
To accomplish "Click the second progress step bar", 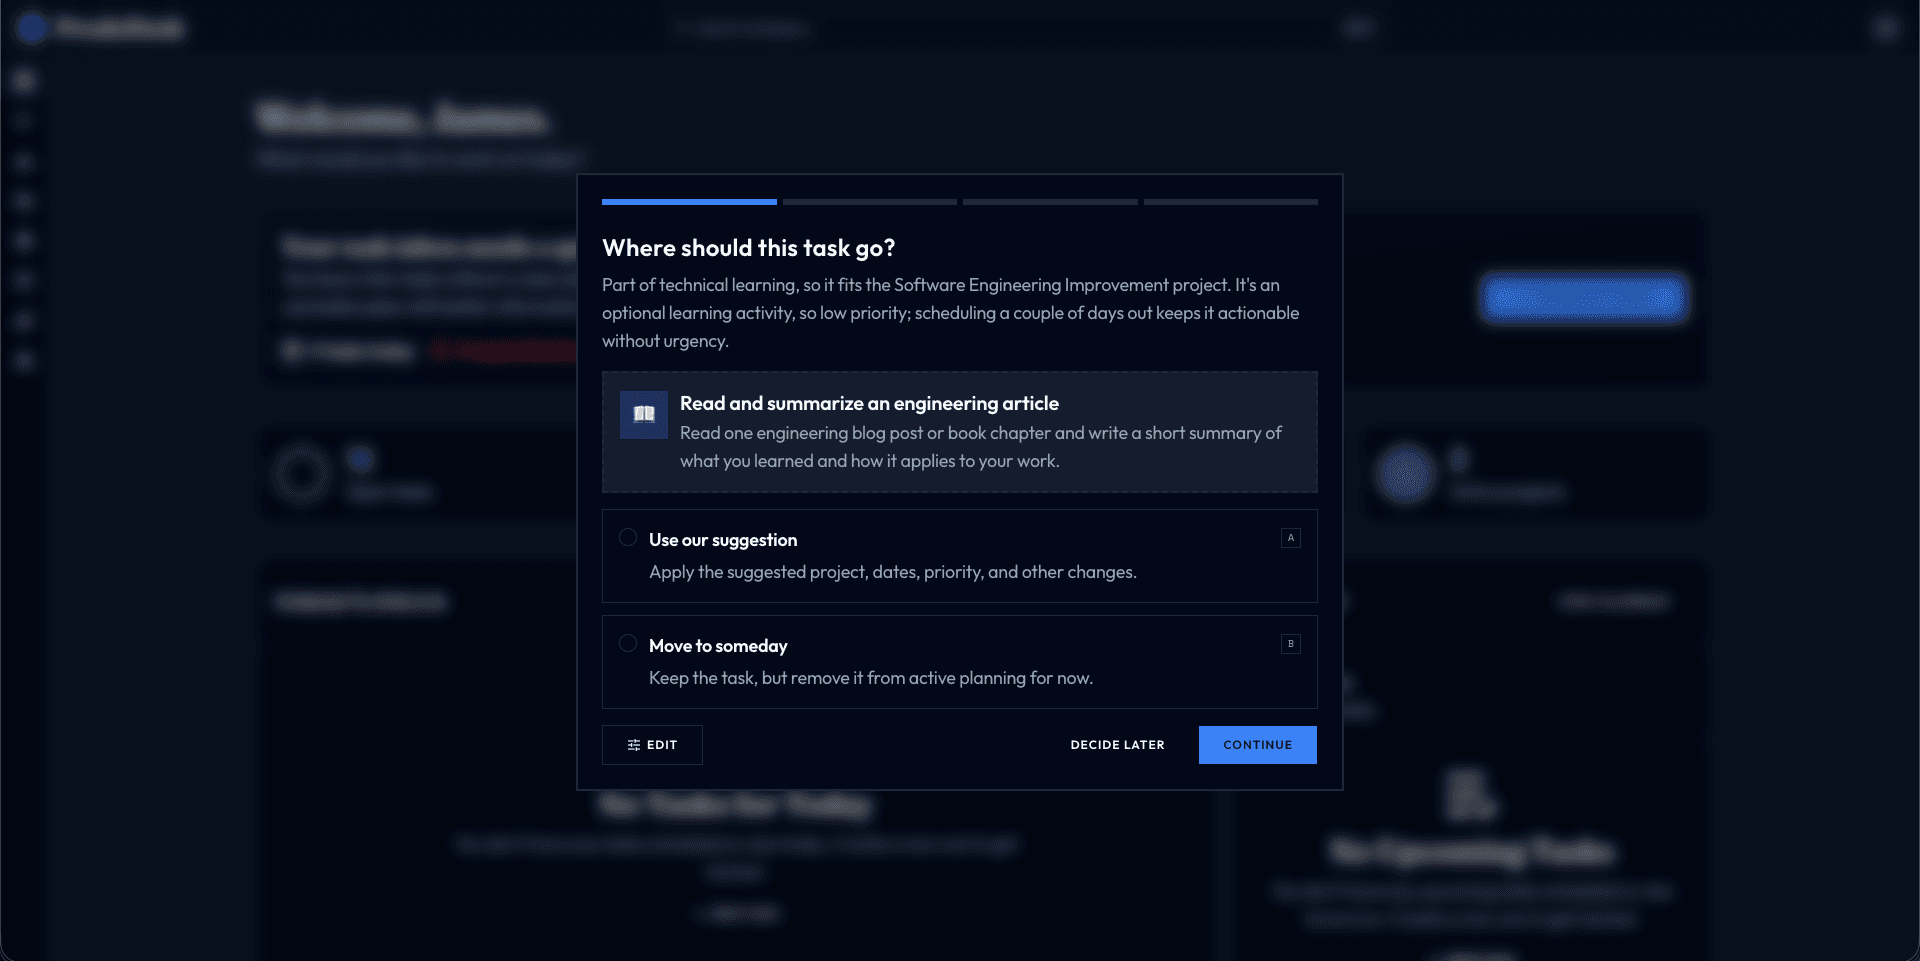I will point(870,202).
